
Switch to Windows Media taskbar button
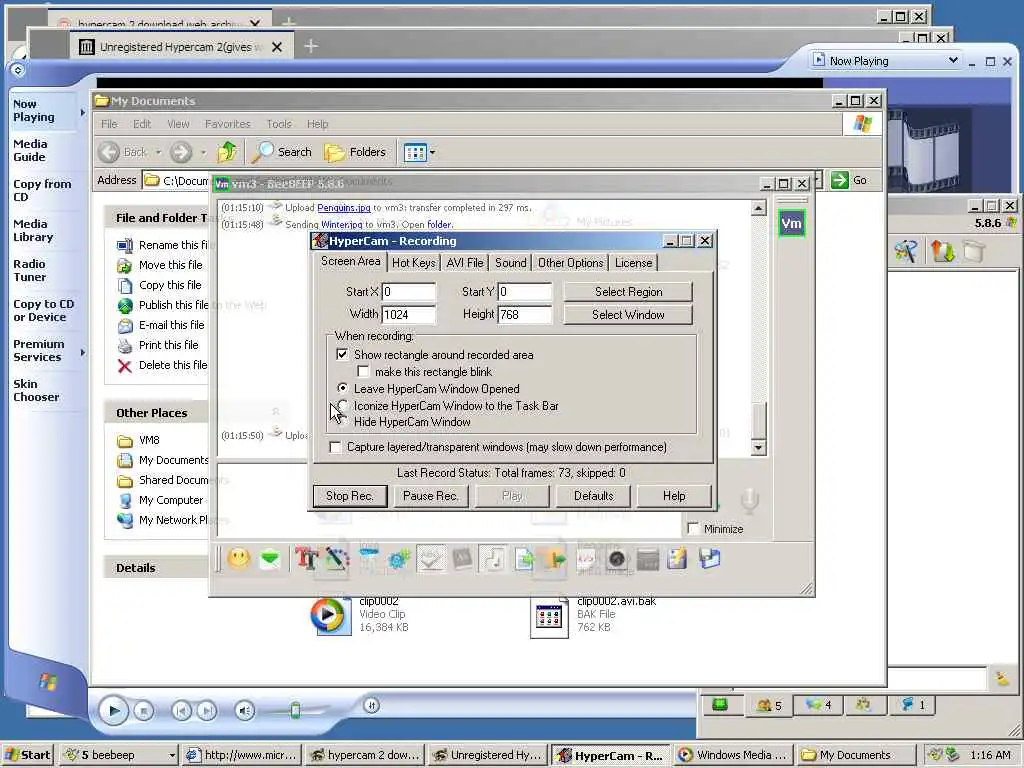click(733, 755)
